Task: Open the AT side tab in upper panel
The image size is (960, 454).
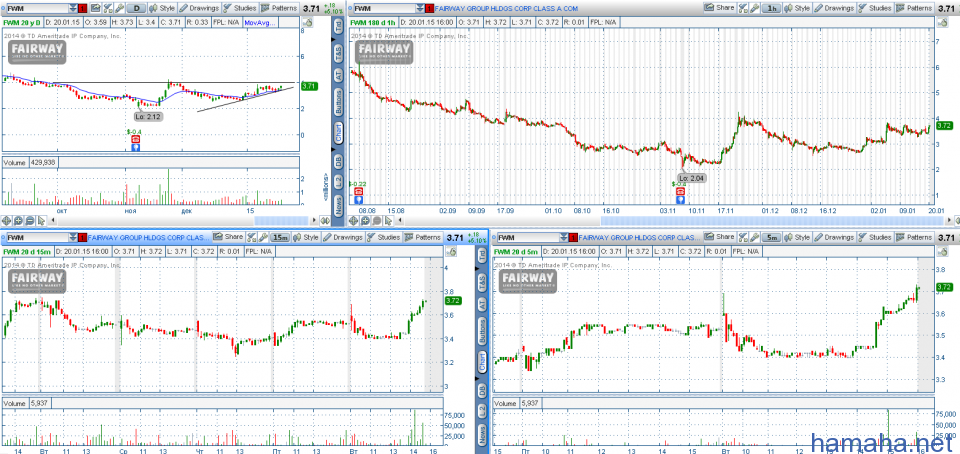Action: pyautogui.click(x=339, y=75)
